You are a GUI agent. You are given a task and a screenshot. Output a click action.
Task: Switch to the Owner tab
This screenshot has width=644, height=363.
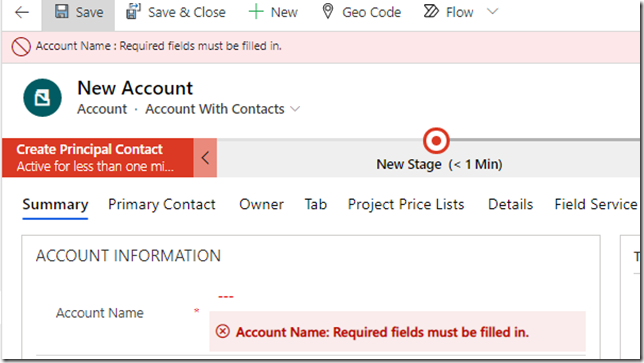[261, 204]
